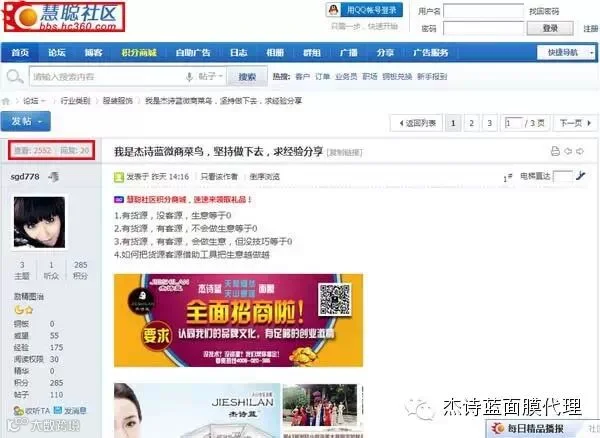Go to page 2 of the thread
600x438 pixels.
[471, 123]
